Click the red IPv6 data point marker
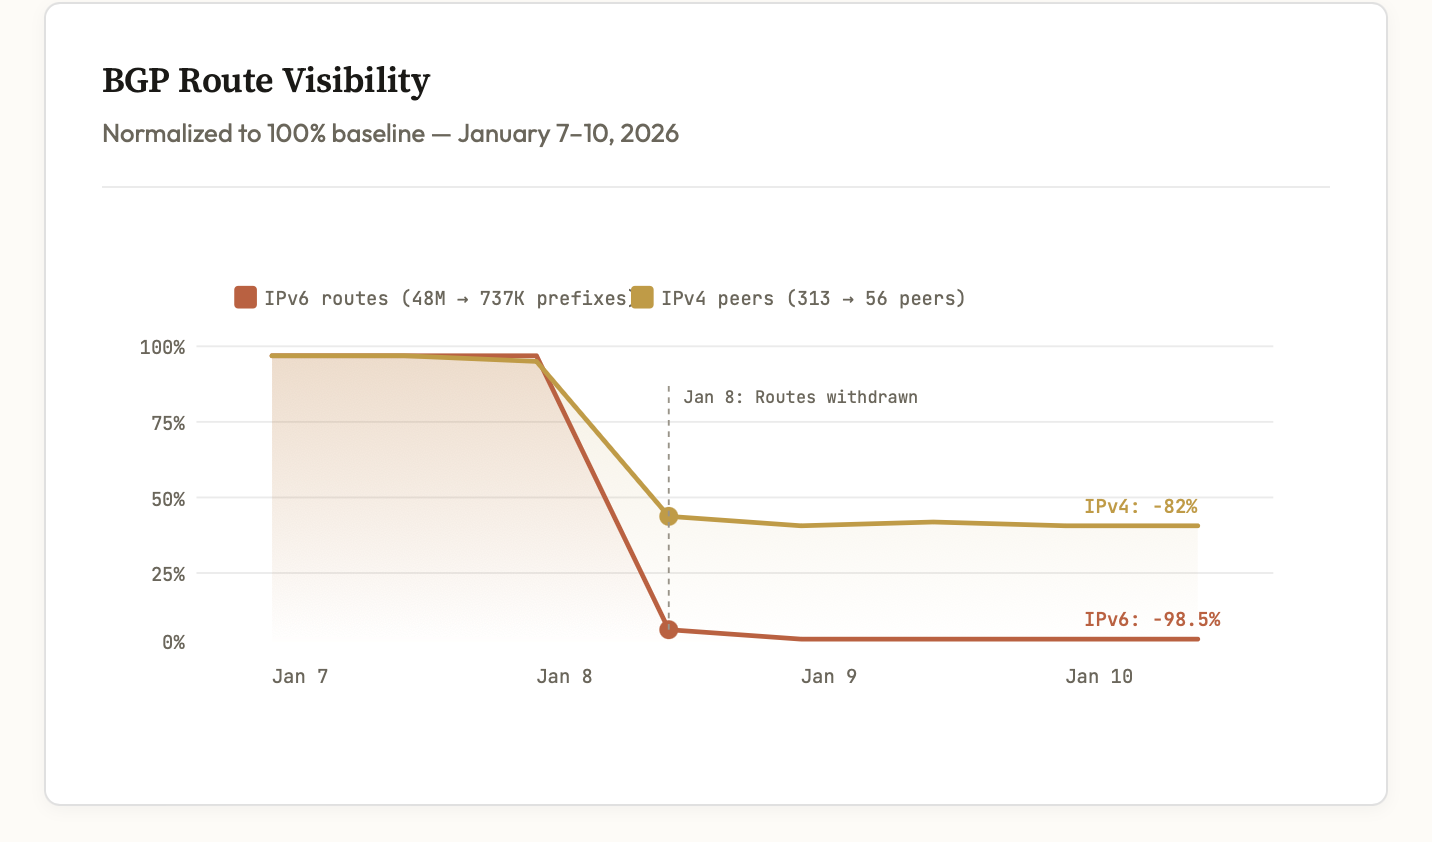Image resolution: width=1432 pixels, height=842 pixels. tap(669, 630)
